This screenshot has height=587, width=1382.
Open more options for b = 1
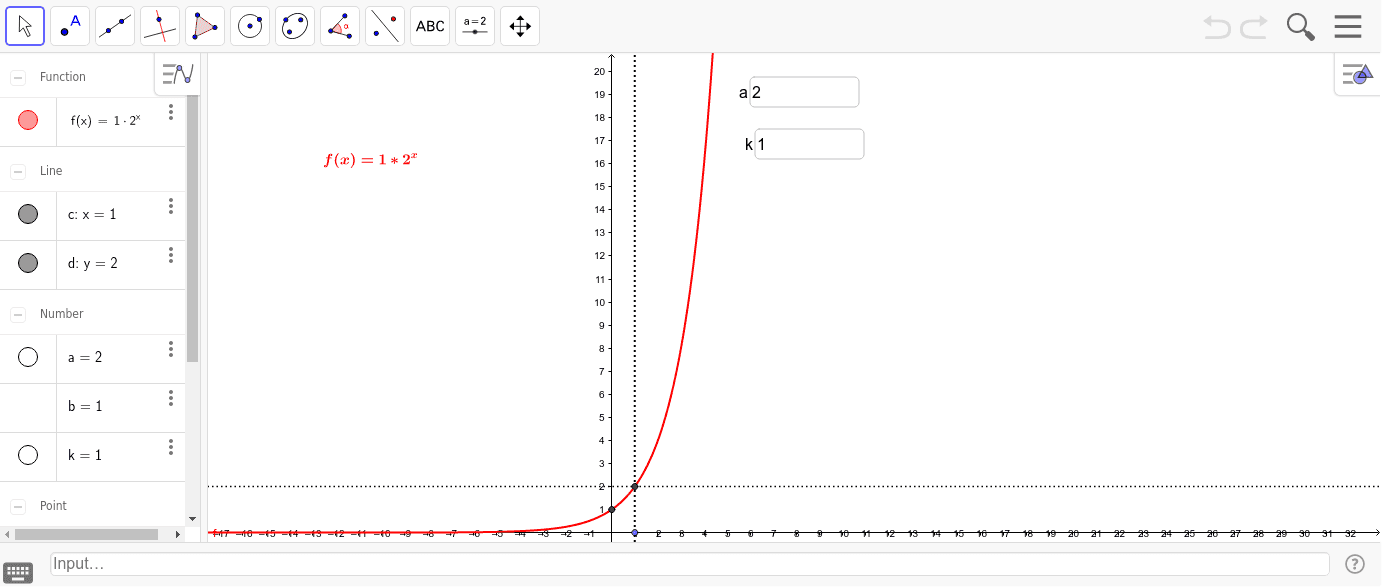pos(171,398)
